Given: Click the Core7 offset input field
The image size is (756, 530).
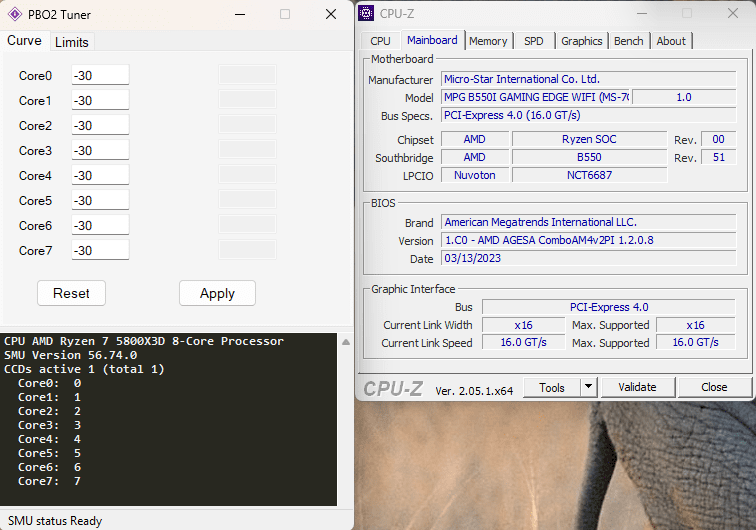Looking at the screenshot, I should pyautogui.click(x=100, y=251).
